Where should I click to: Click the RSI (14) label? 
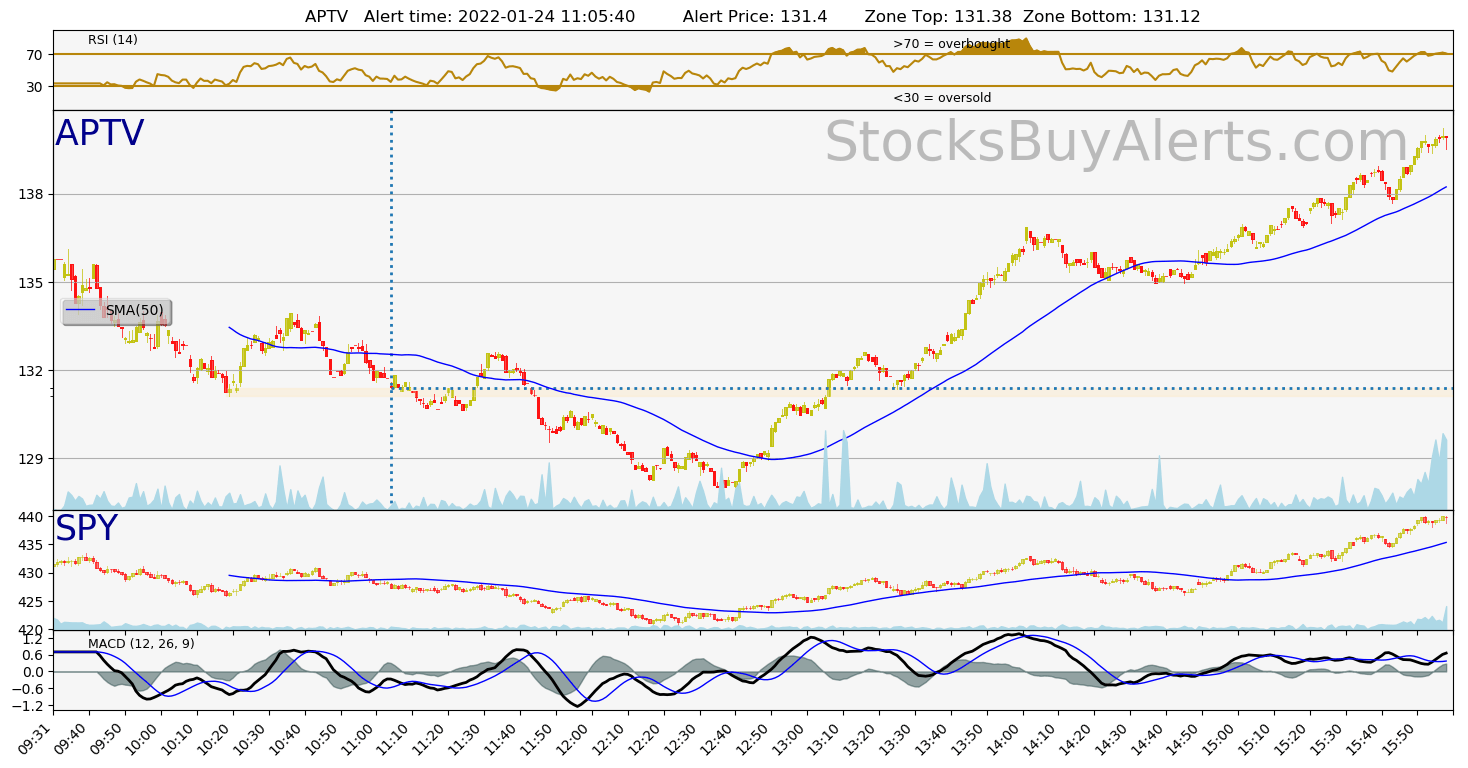pyautogui.click(x=113, y=40)
